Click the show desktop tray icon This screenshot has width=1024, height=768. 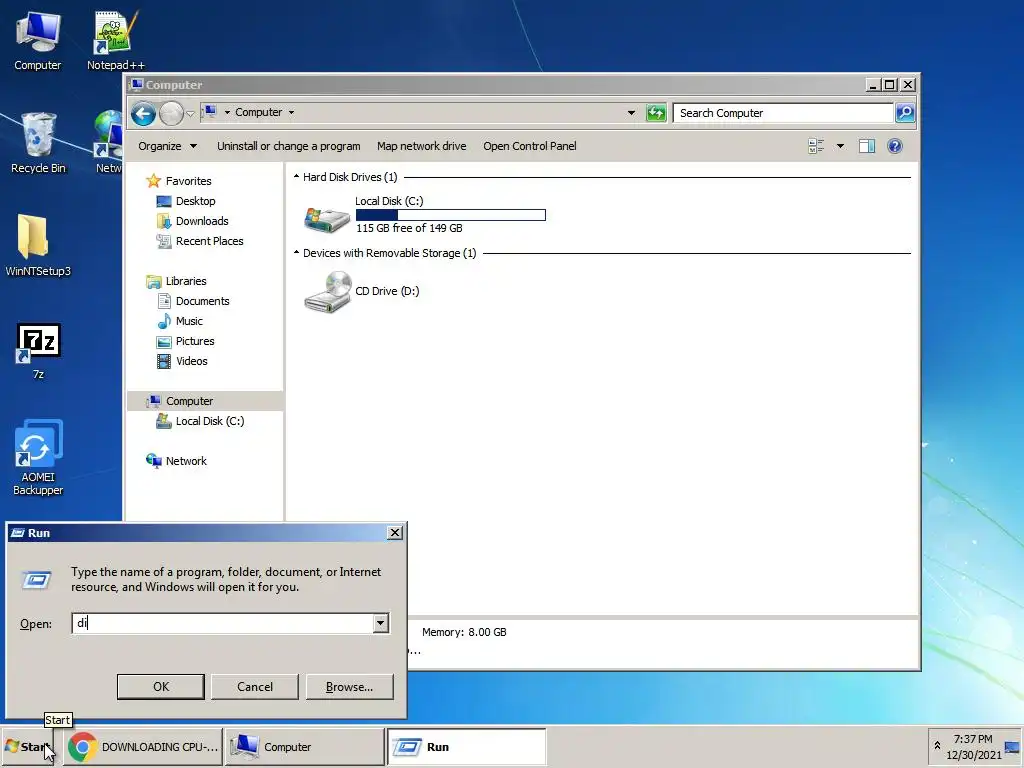coord(1012,746)
